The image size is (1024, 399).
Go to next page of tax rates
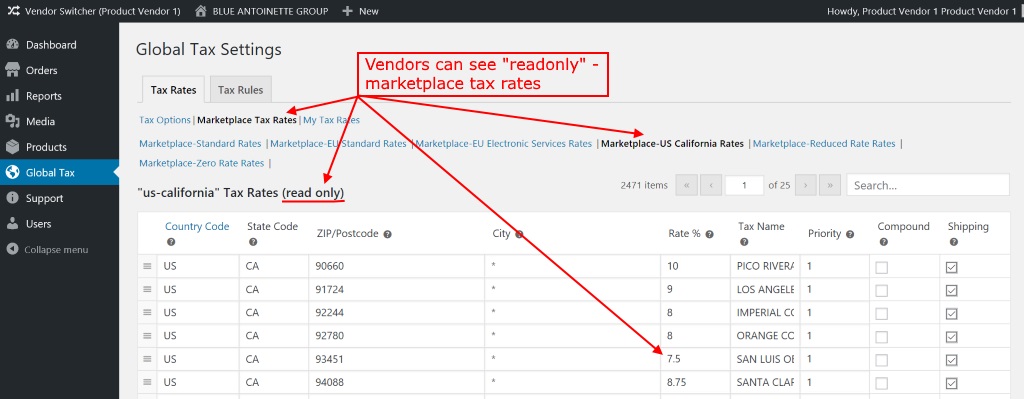coord(806,185)
